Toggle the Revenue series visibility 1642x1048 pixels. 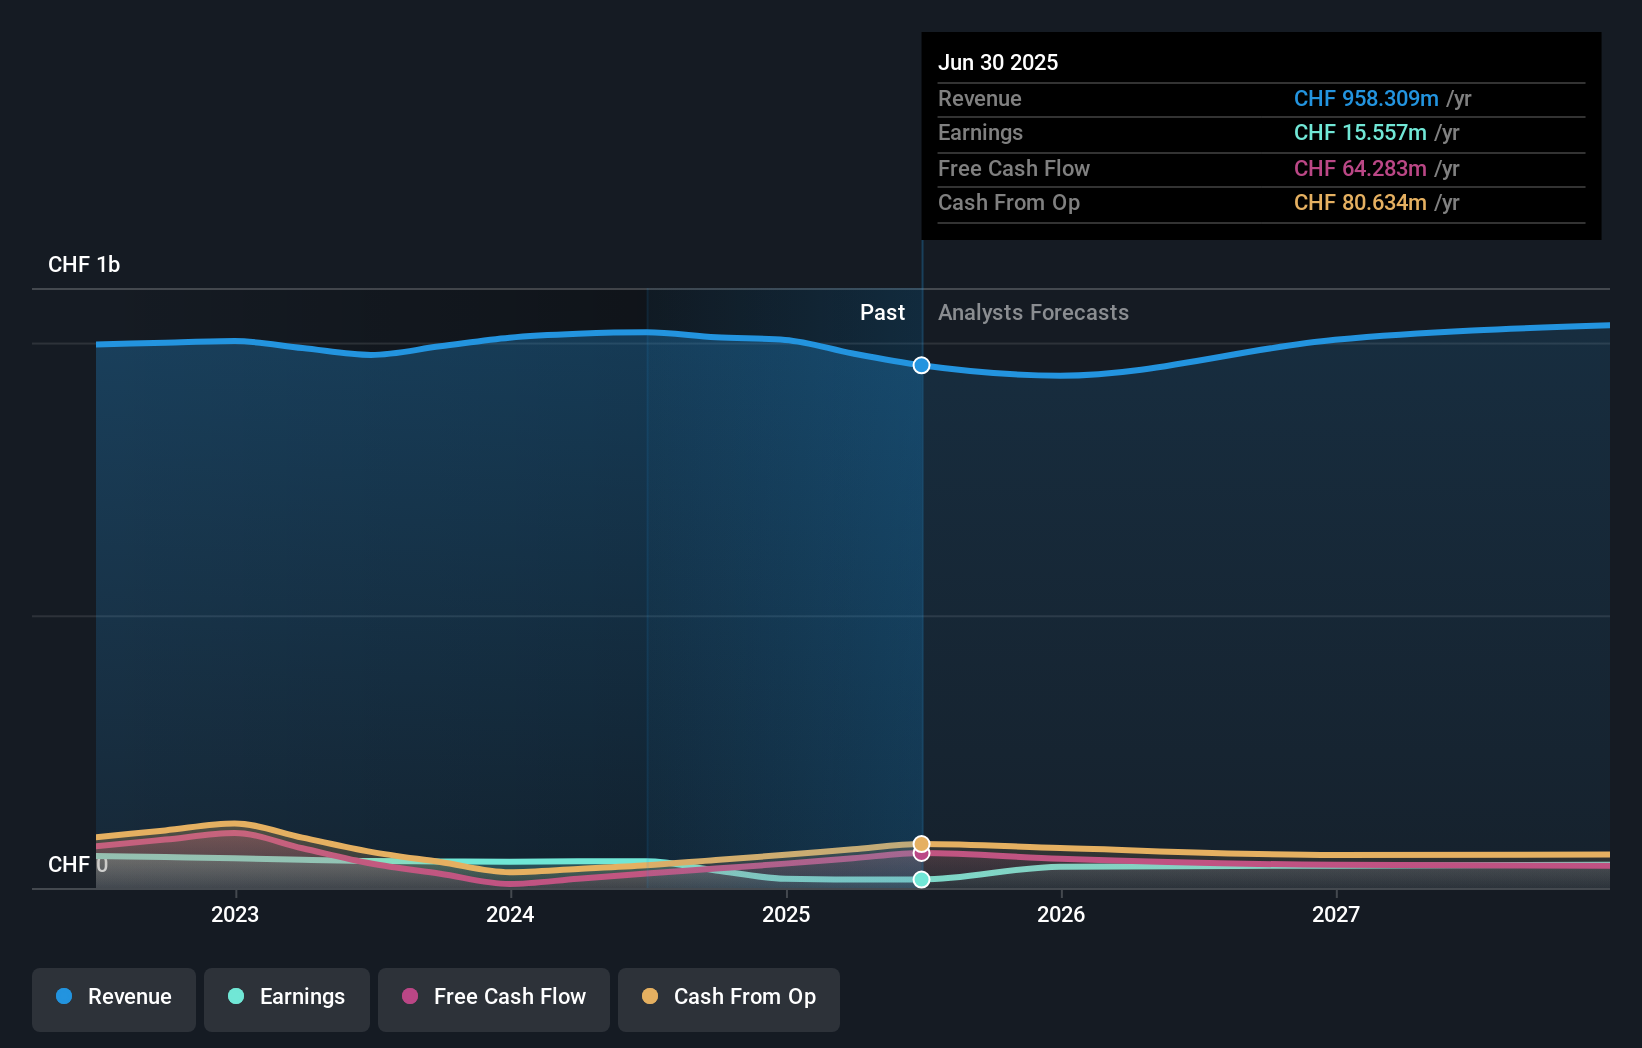coord(113,999)
